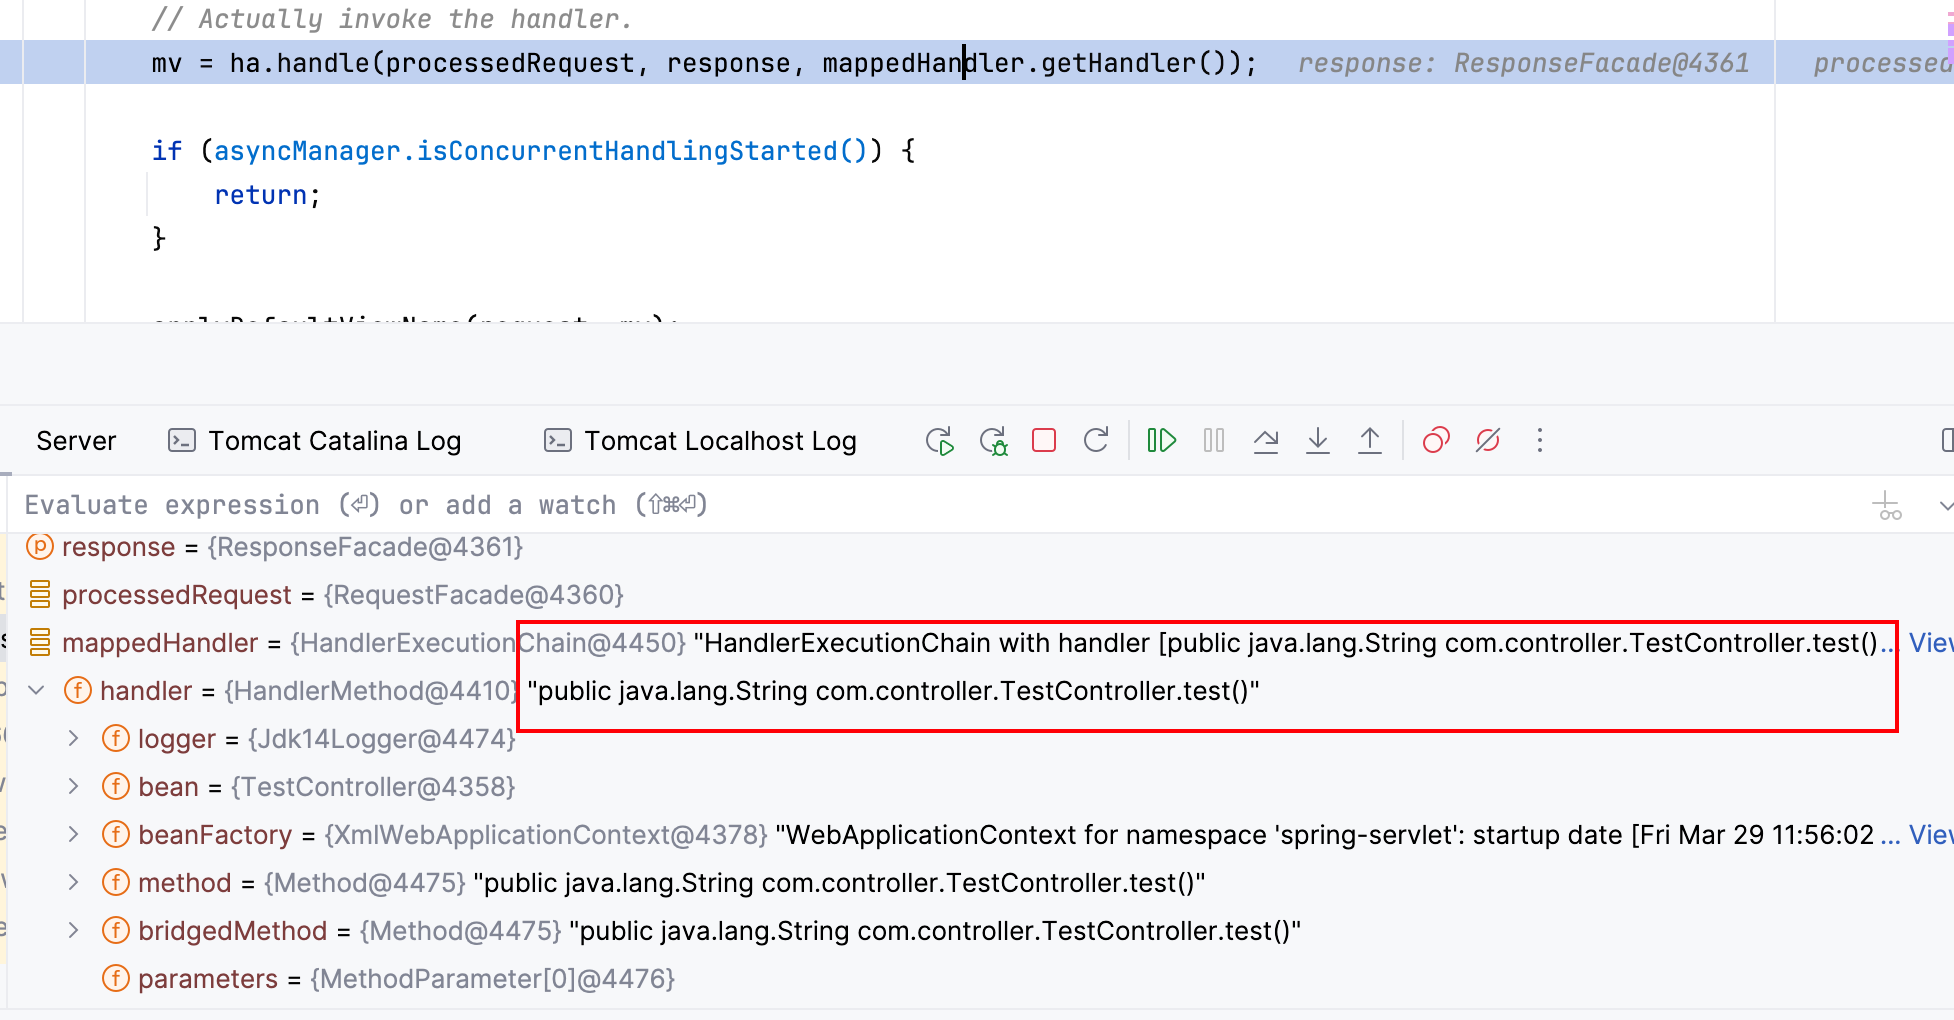View all breakpoints
Screen dimensions: 1954x1020
point(1436,440)
